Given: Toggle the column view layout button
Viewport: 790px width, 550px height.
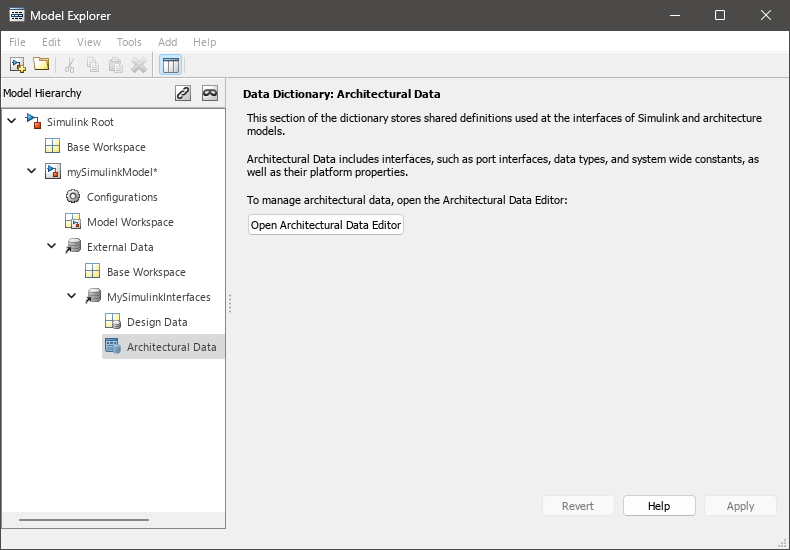Looking at the screenshot, I should (170, 65).
